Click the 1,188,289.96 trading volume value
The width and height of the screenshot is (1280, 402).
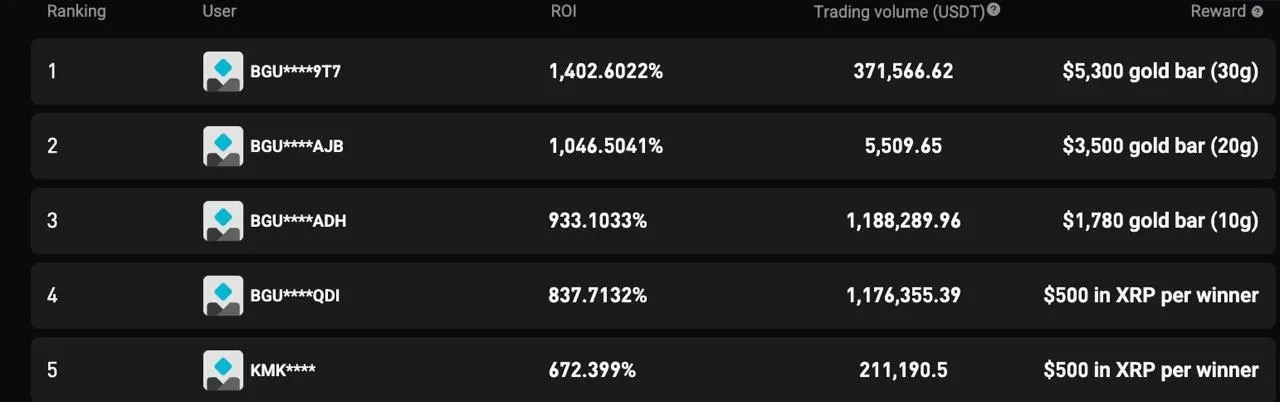903,221
